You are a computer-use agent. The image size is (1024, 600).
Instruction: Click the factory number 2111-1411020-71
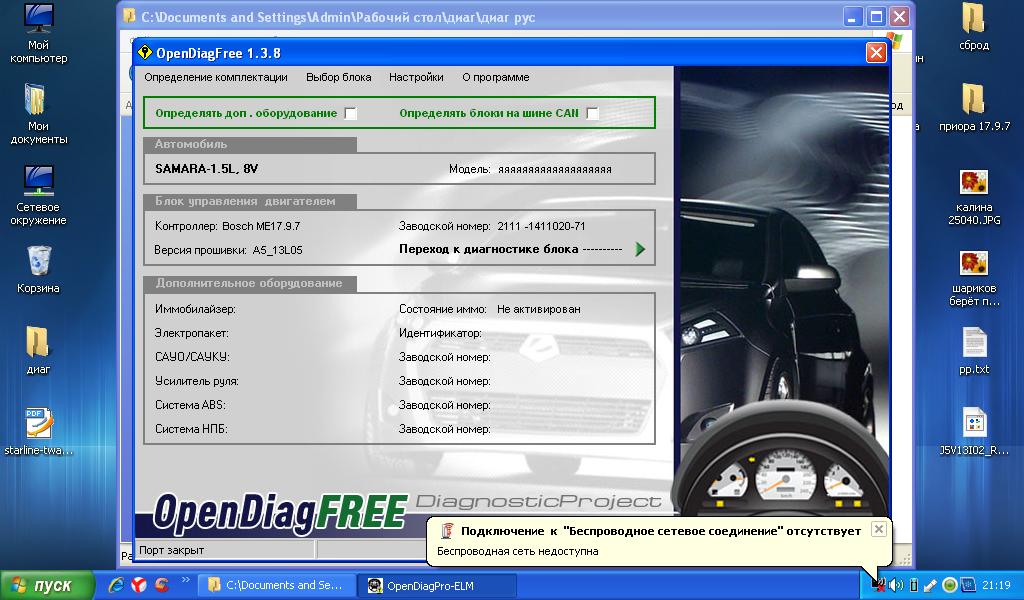point(541,227)
